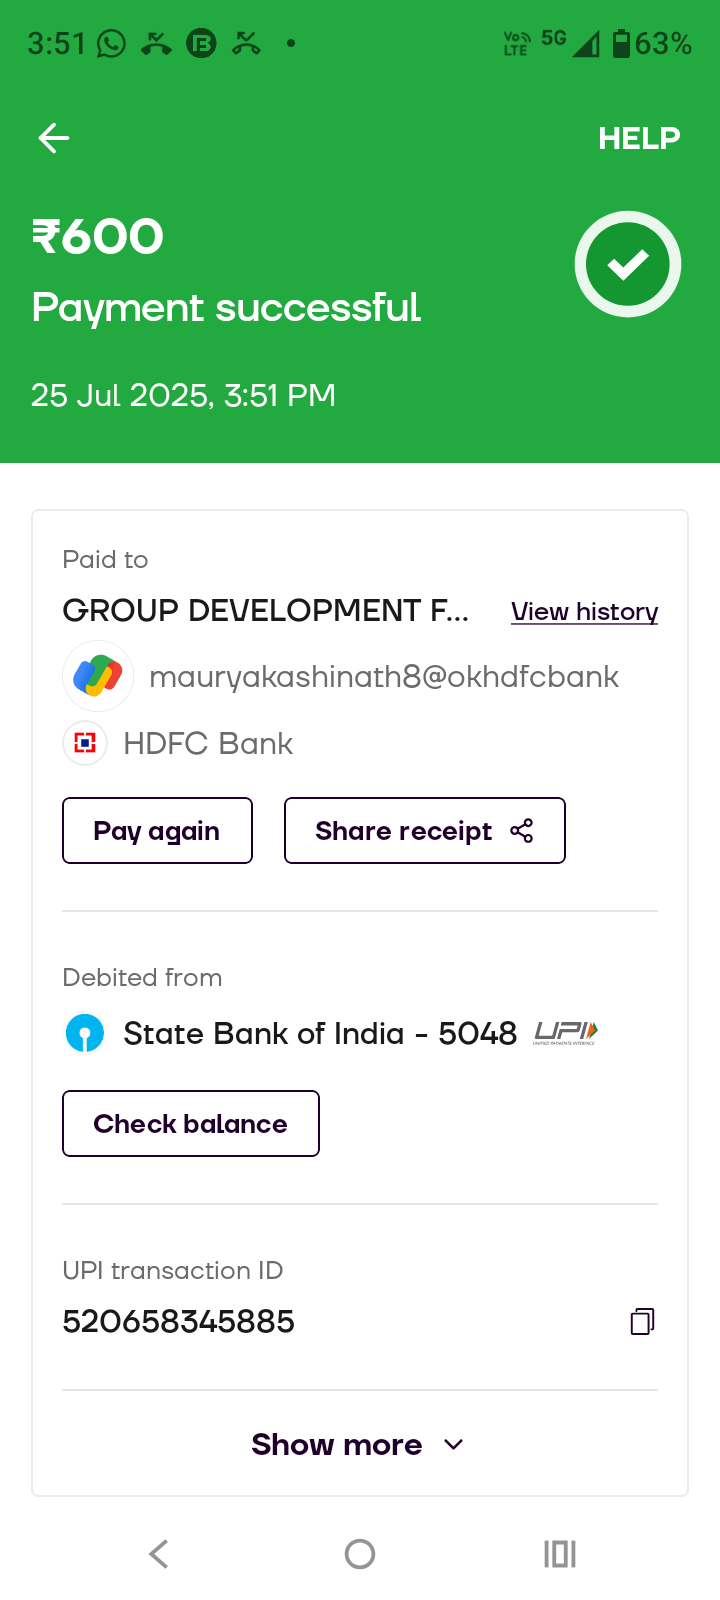Tap the Android back navigation button
This screenshot has height=1600, width=720.
(159, 1554)
